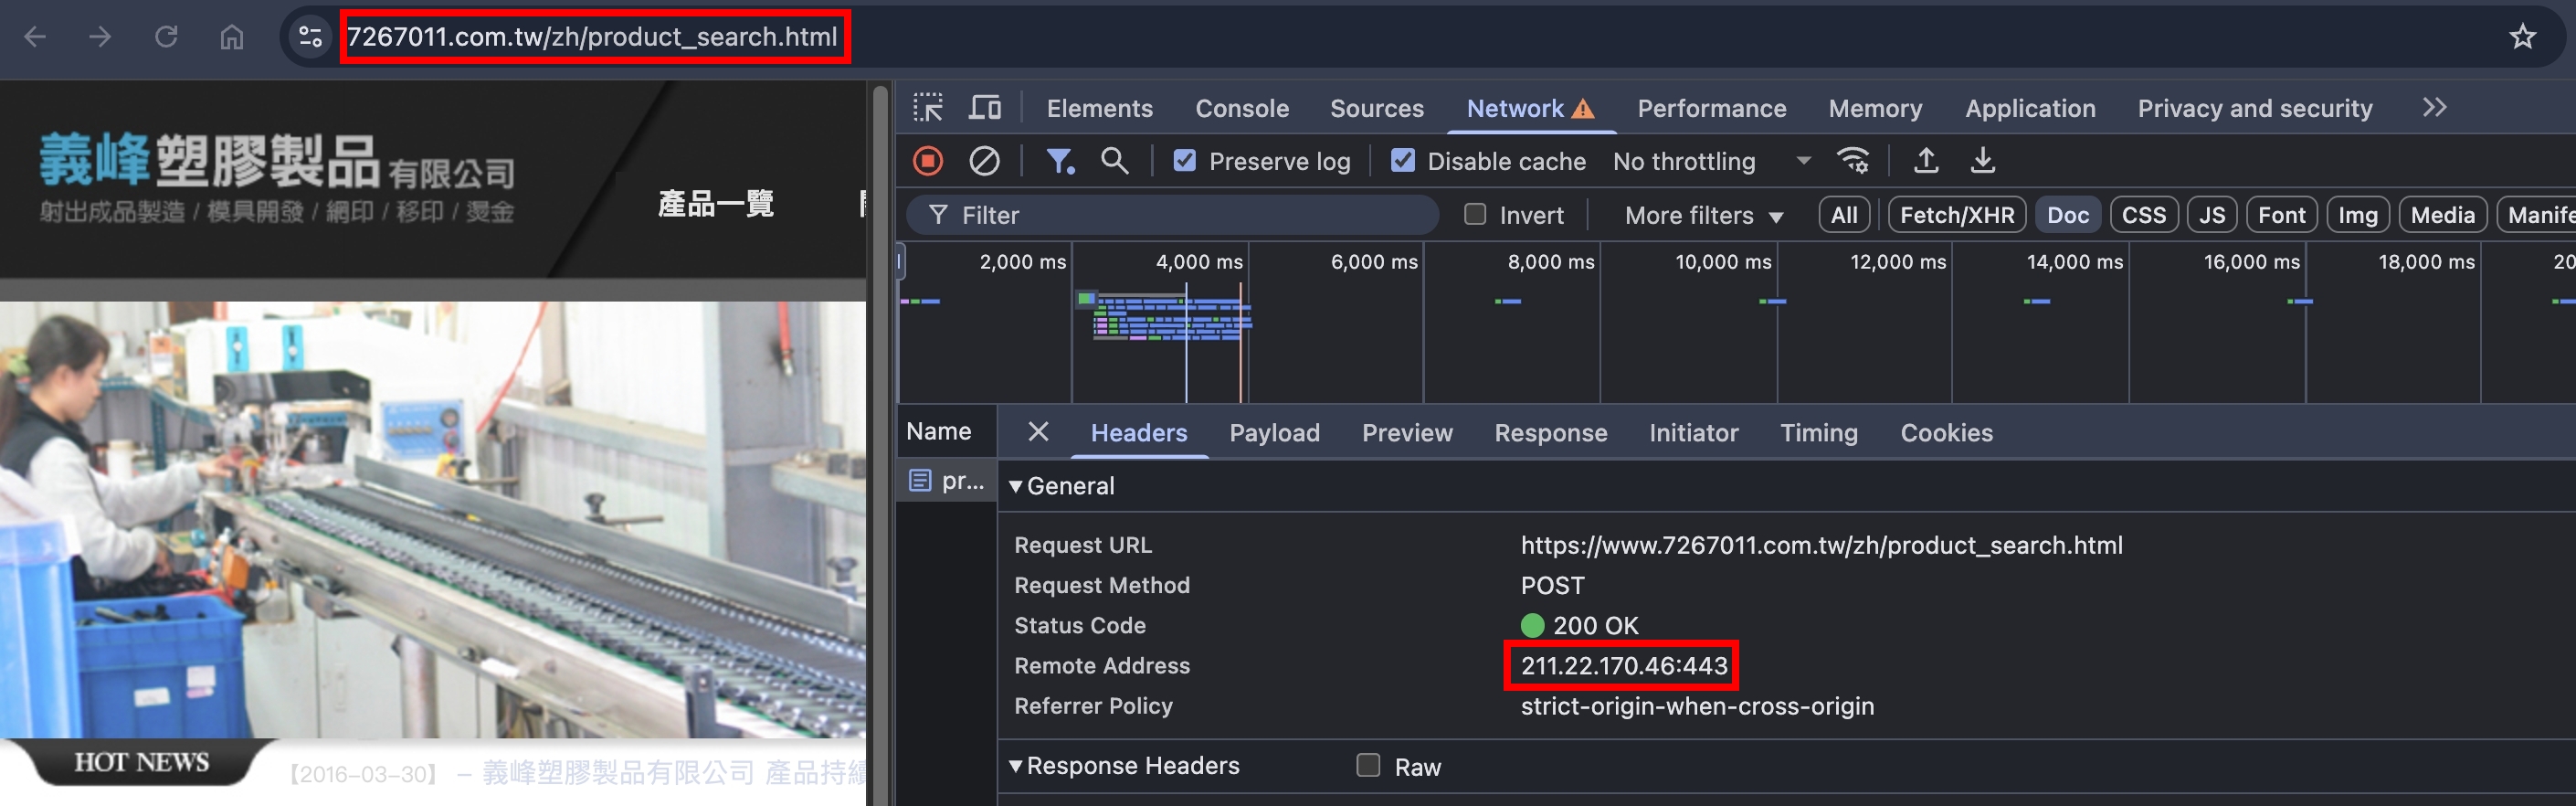The height and width of the screenshot is (806, 2576).
Task: Click the Name column header
Action: (939, 431)
